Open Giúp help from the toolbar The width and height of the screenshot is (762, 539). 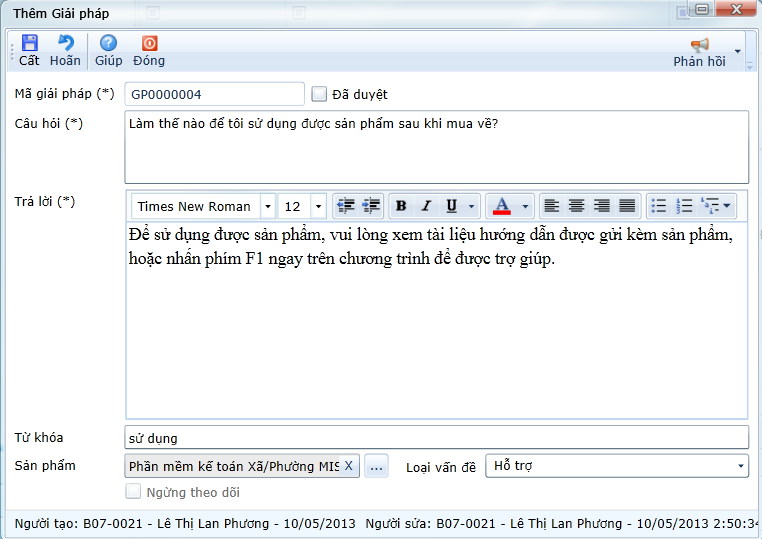point(108,44)
